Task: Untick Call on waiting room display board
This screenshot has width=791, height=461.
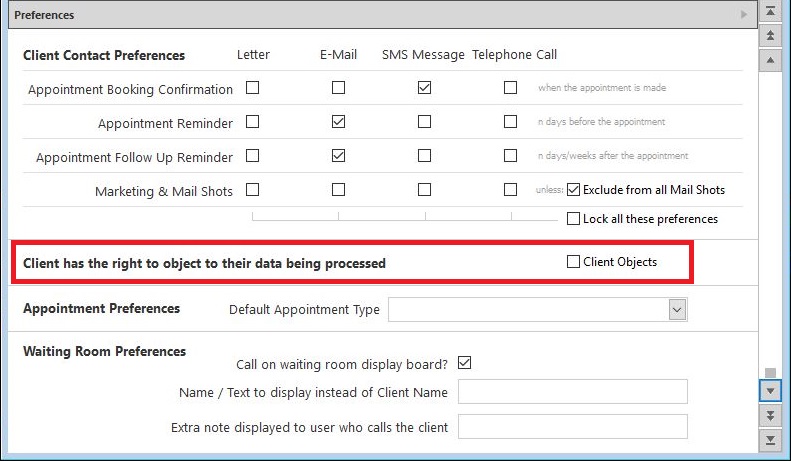Action: (x=465, y=363)
